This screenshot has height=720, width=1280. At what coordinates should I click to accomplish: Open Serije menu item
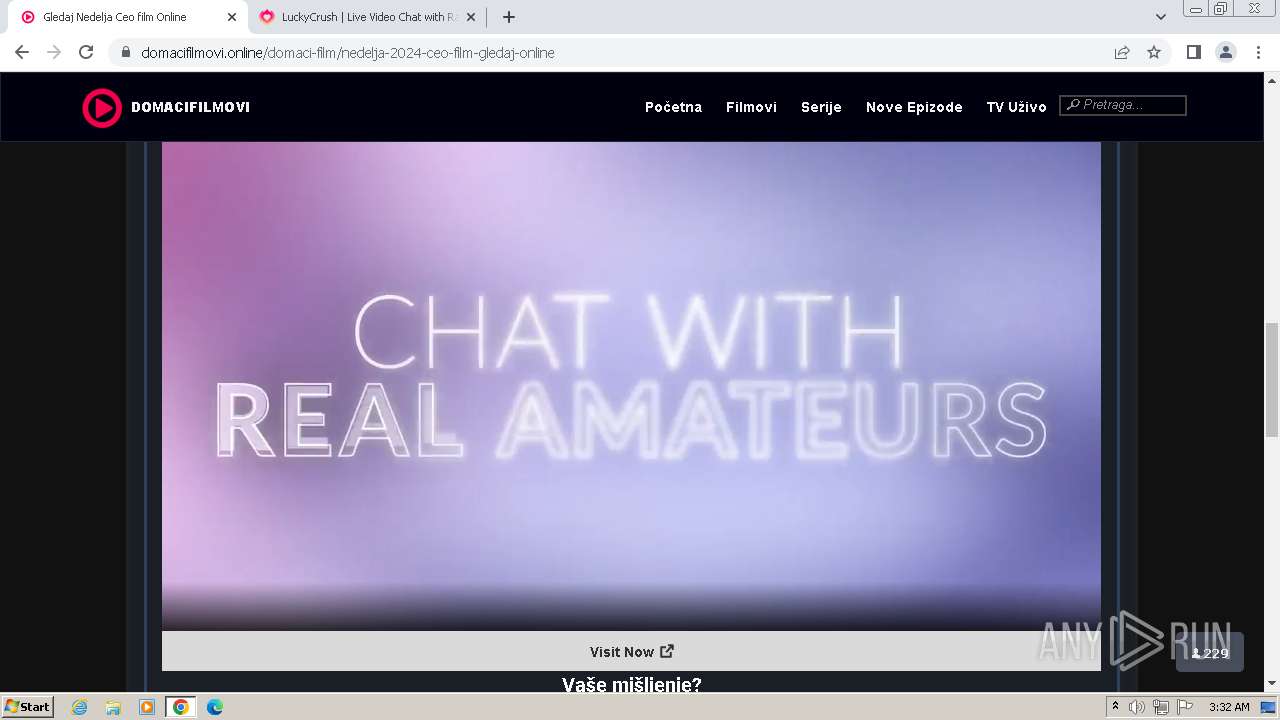pos(821,107)
